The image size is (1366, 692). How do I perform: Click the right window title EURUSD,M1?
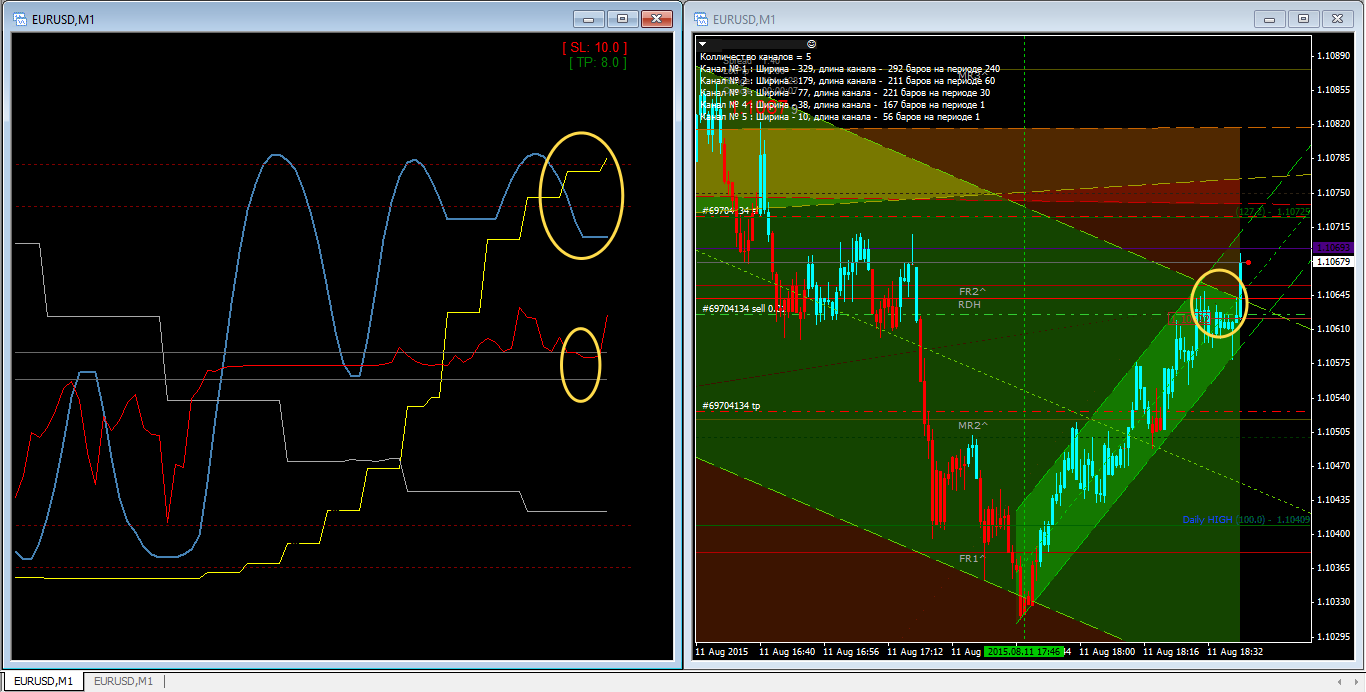point(744,19)
